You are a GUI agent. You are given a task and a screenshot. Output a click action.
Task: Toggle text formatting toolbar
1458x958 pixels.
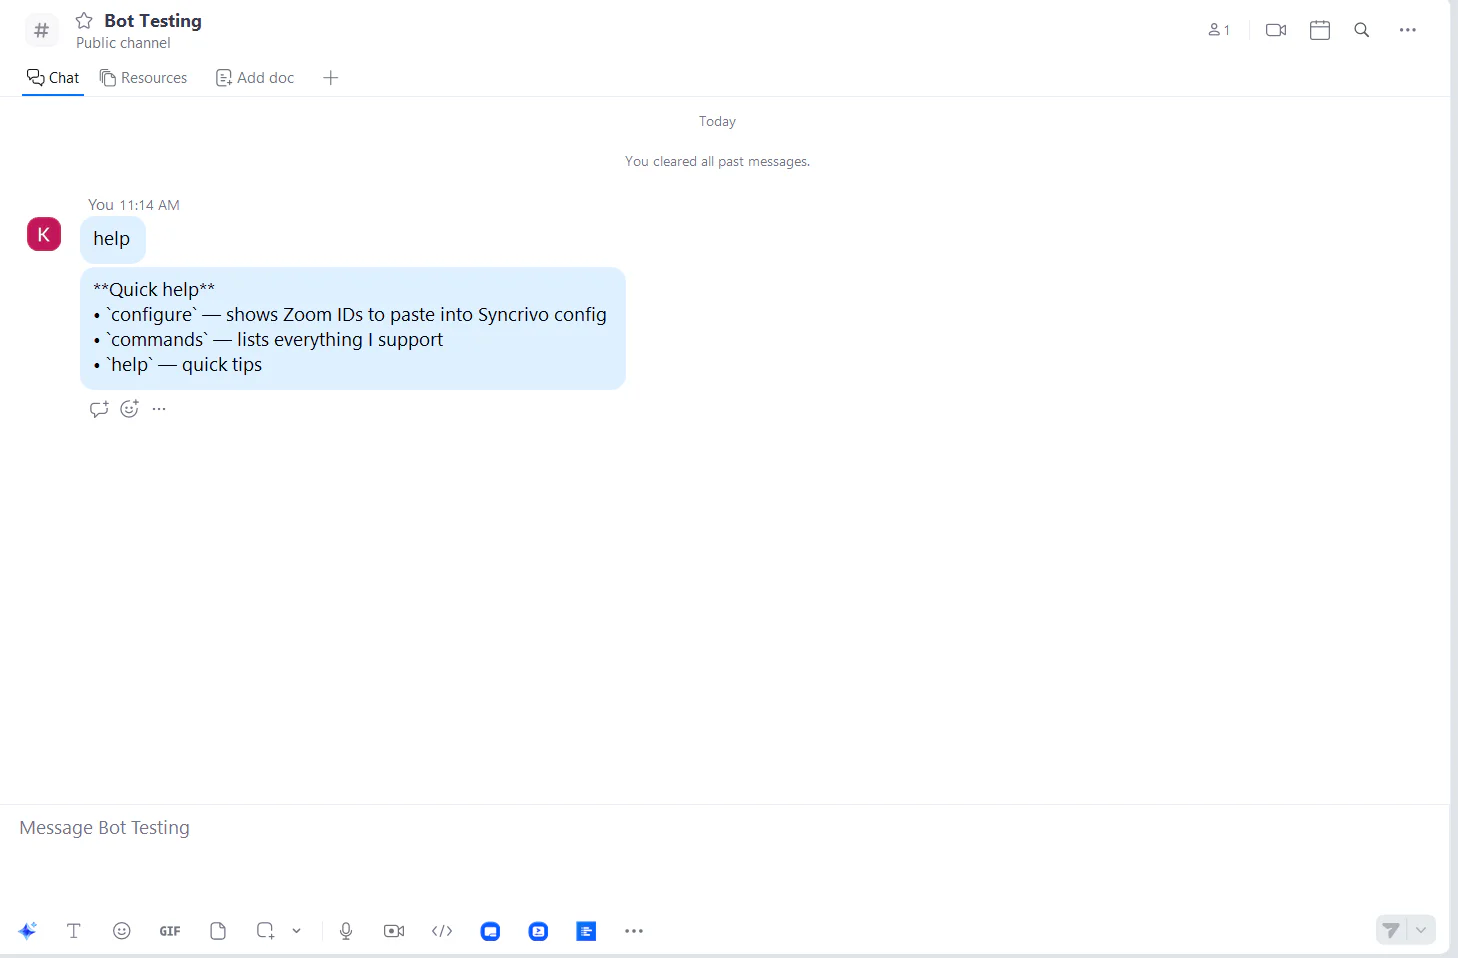tap(73, 931)
